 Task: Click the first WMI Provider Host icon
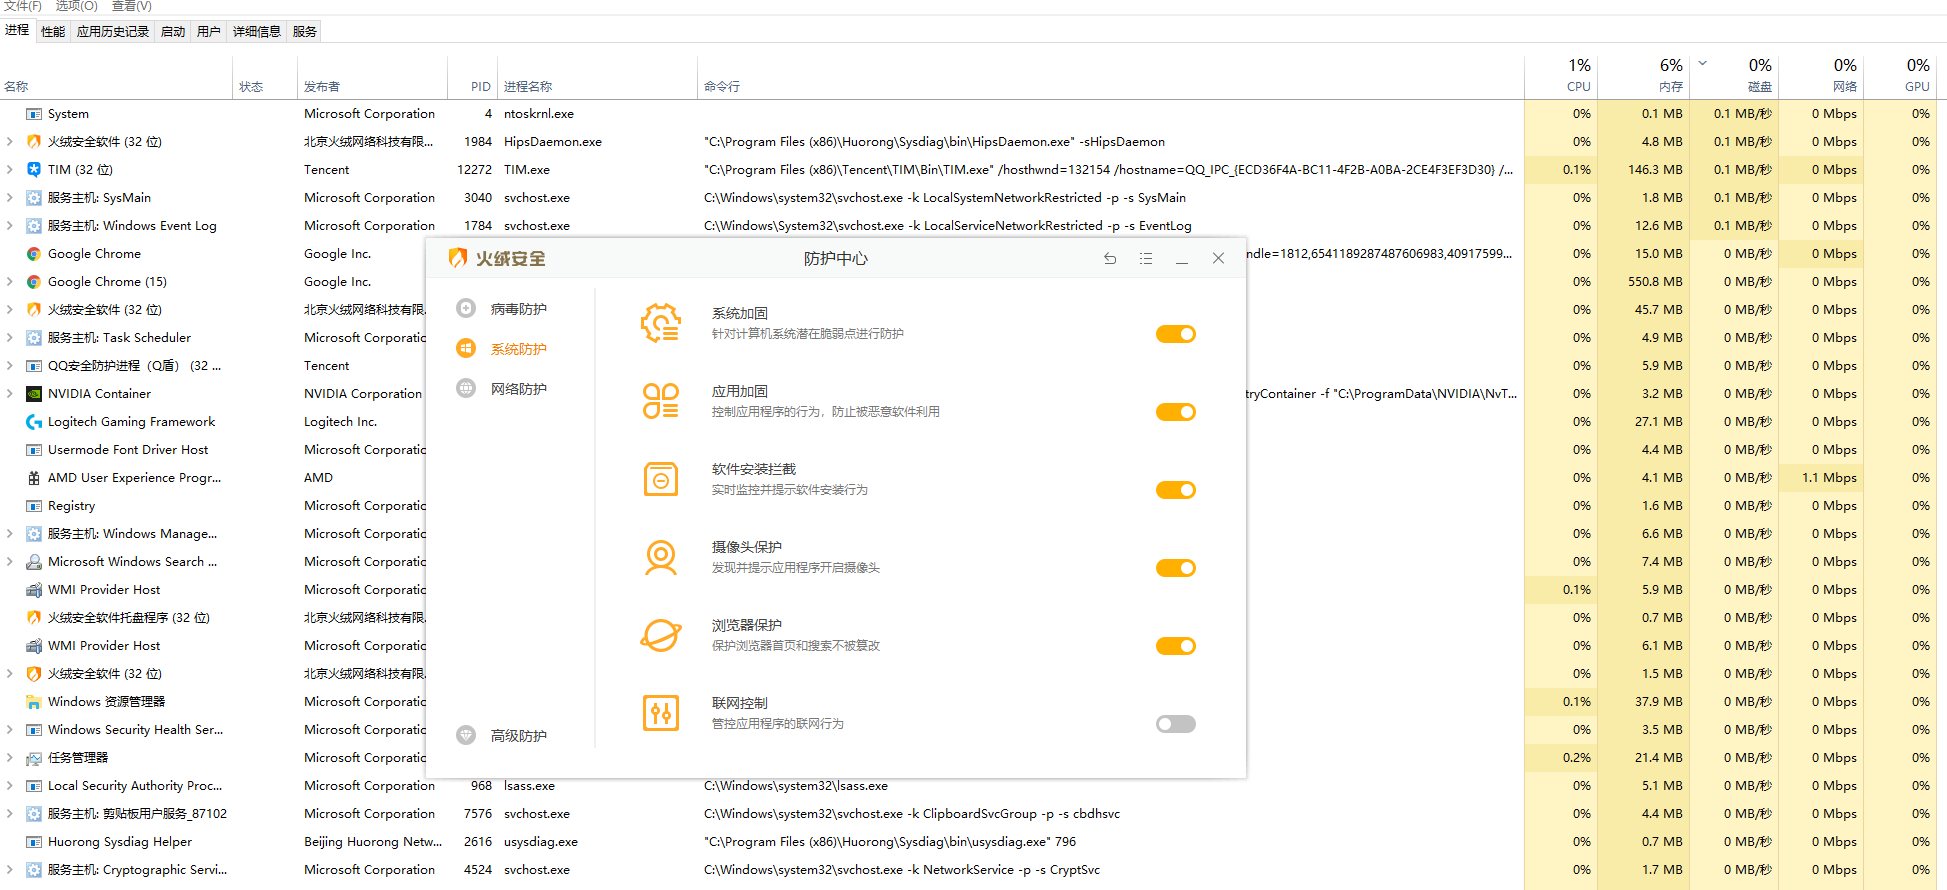pos(34,589)
